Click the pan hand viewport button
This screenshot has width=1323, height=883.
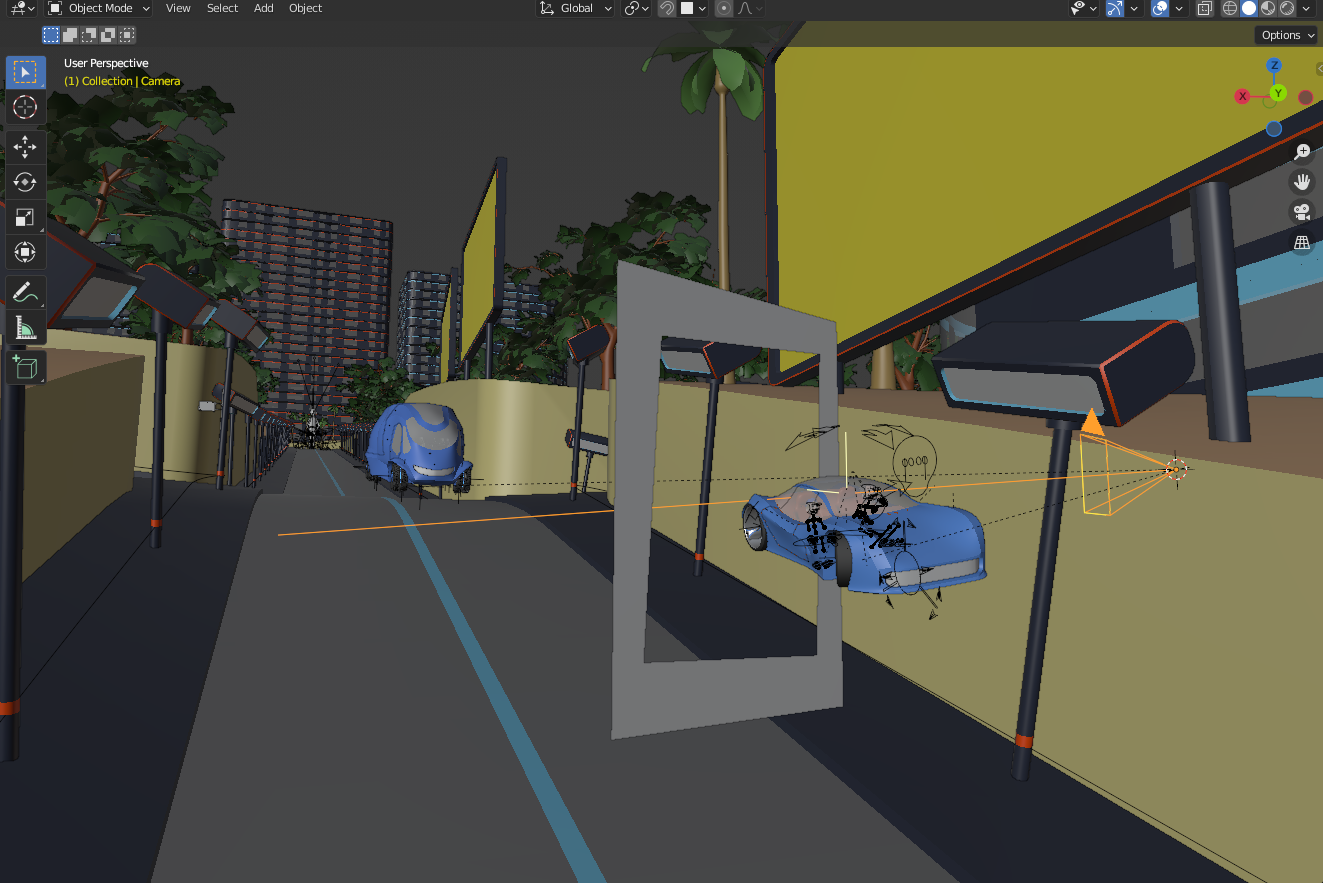[1302, 182]
